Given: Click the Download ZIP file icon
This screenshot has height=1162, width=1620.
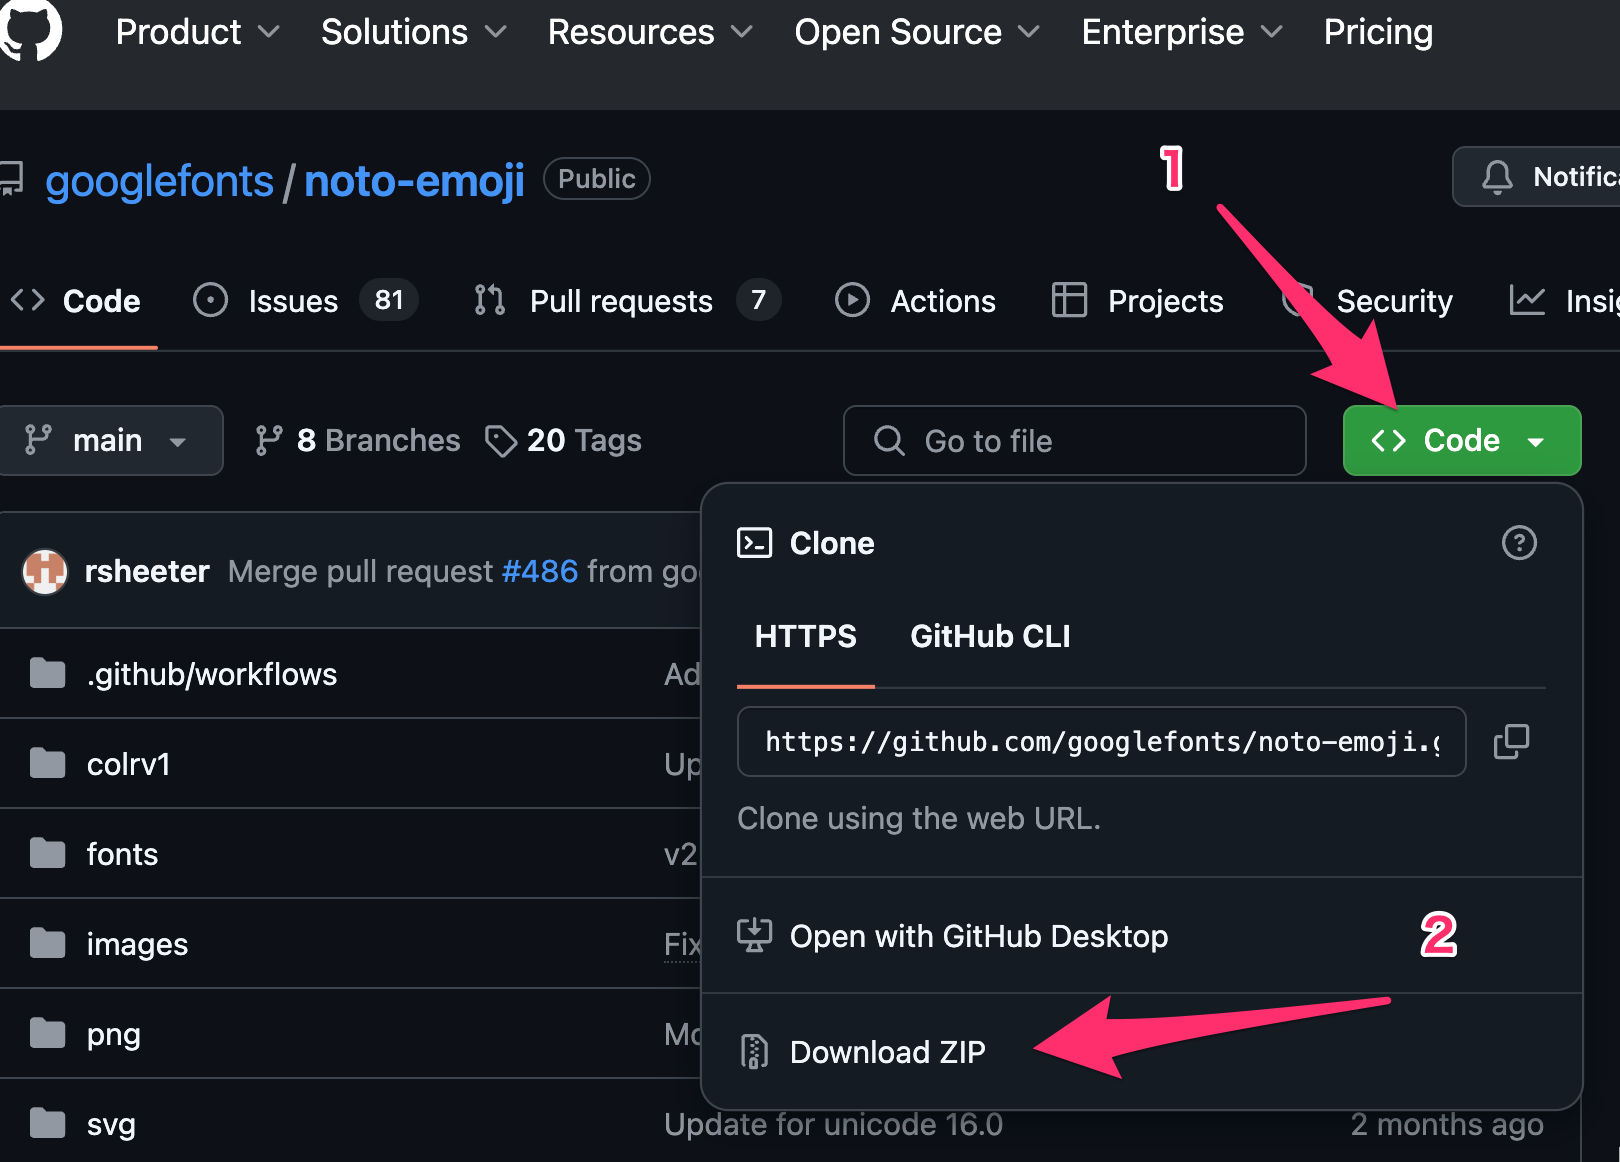Looking at the screenshot, I should point(754,1052).
